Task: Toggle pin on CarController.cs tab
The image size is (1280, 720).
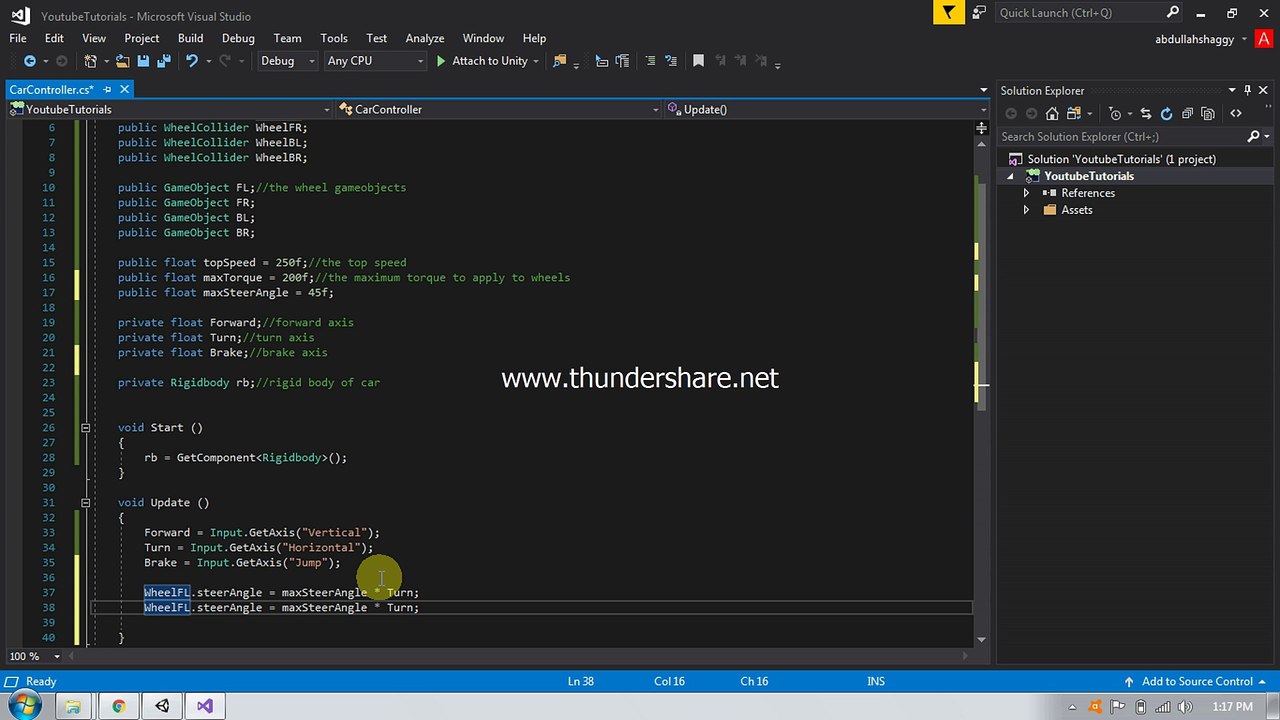Action: point(108,90)
